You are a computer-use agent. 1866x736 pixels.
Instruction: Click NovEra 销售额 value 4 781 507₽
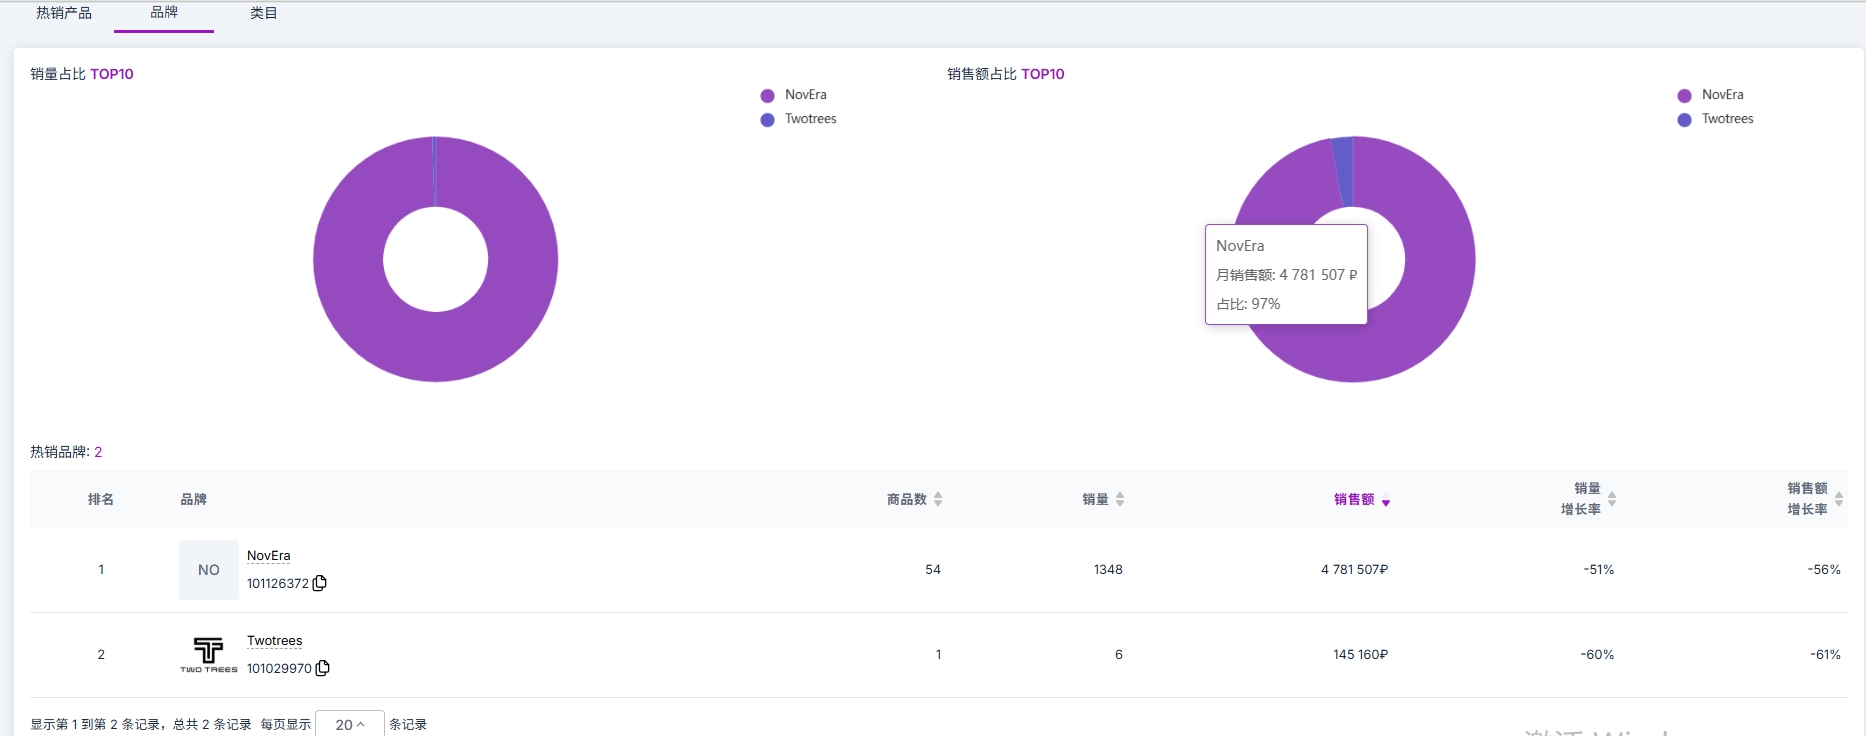pyautogui.click(x=1354, y=570)
